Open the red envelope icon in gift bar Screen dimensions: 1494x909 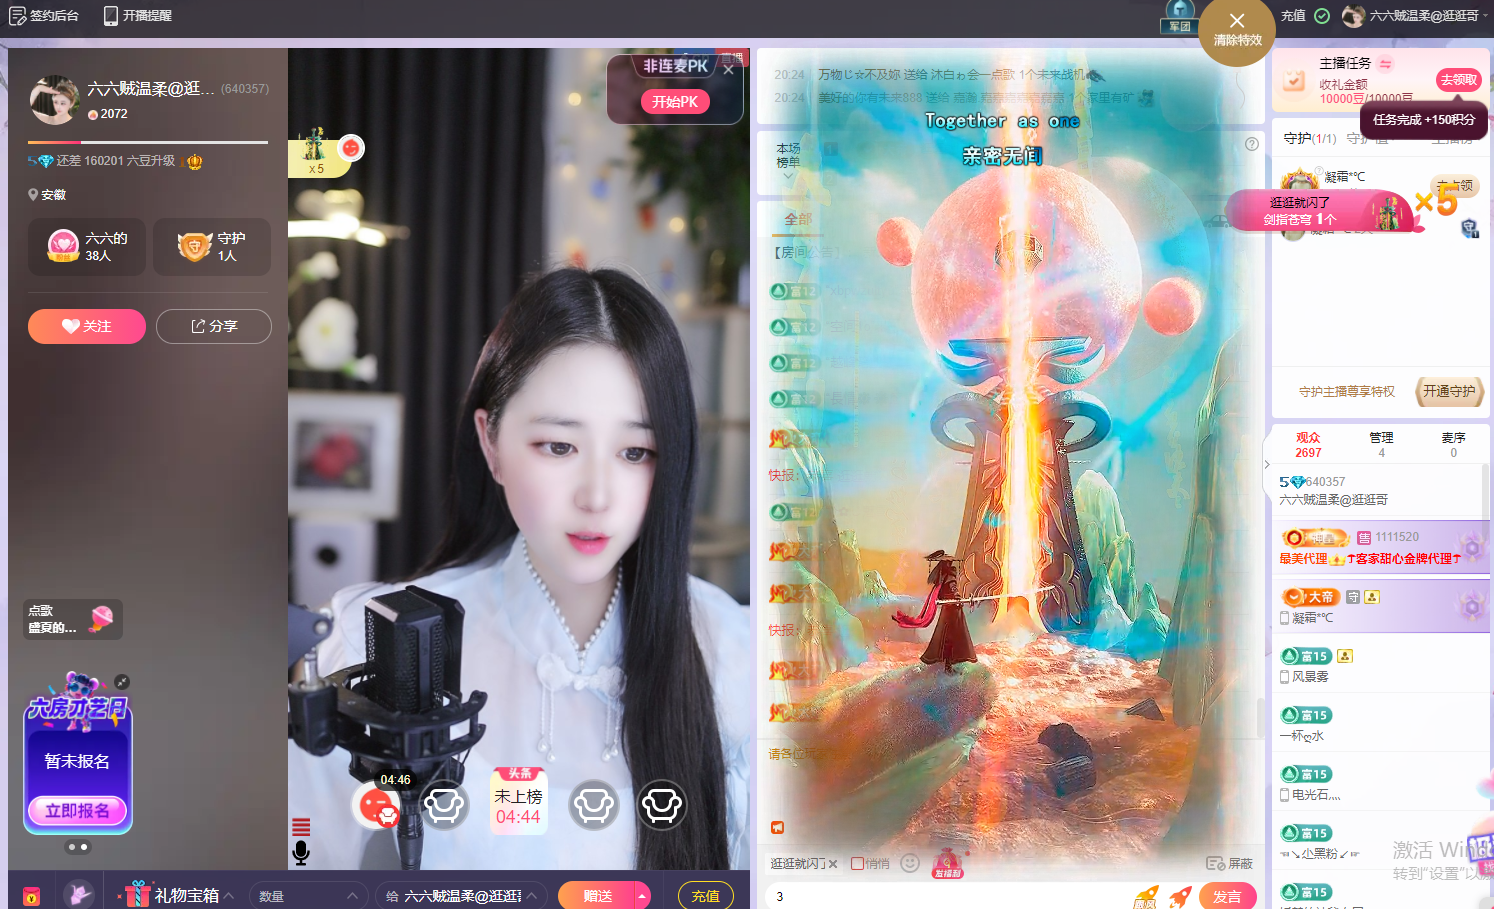(32, 896)
